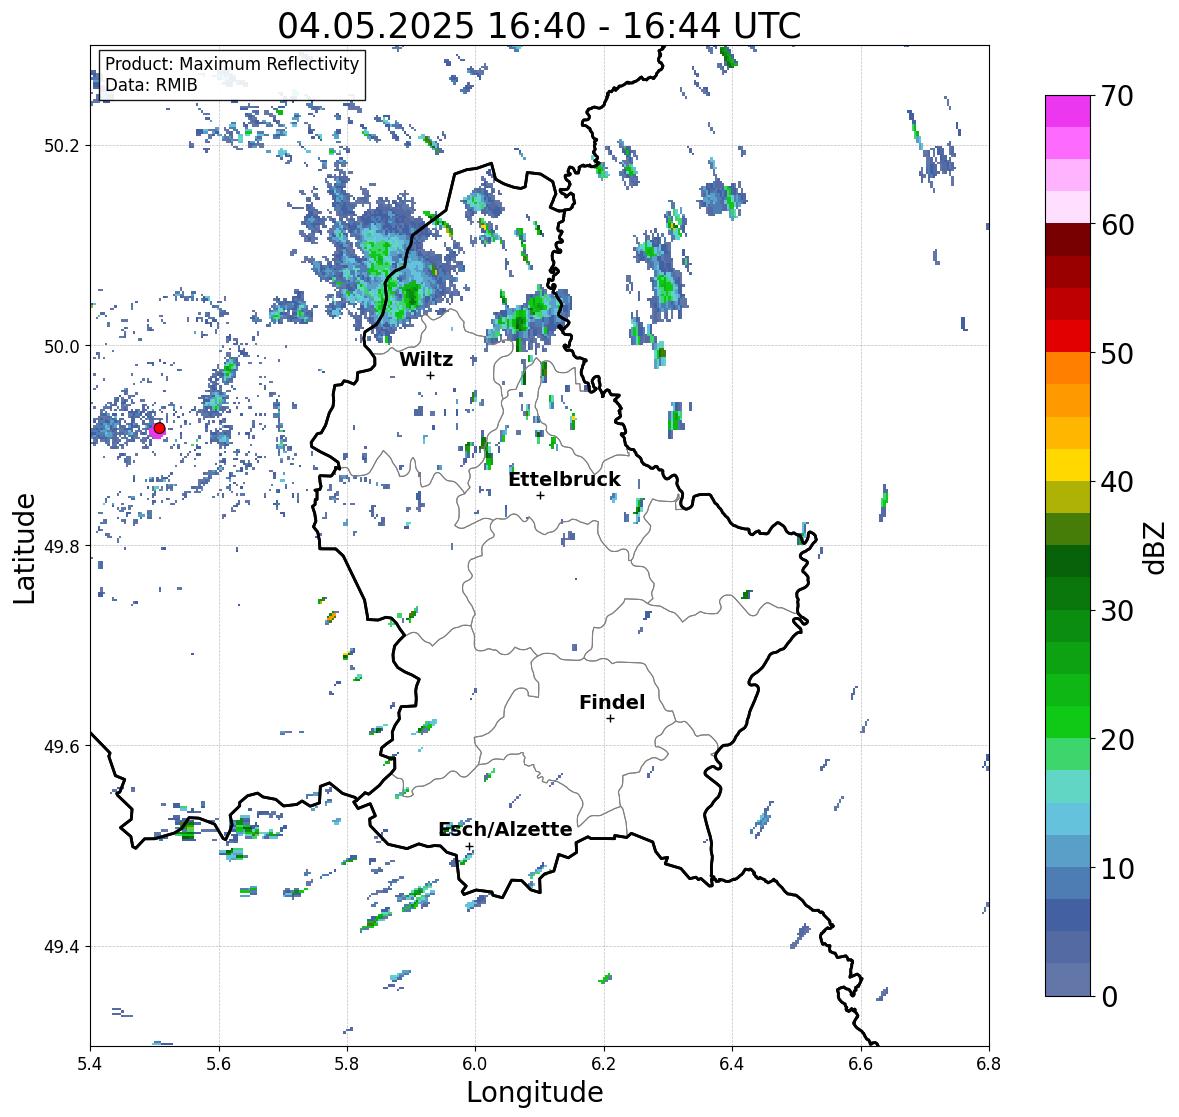
Task: Click the Longitude axis label
Action: click(x=535, y=1092)
